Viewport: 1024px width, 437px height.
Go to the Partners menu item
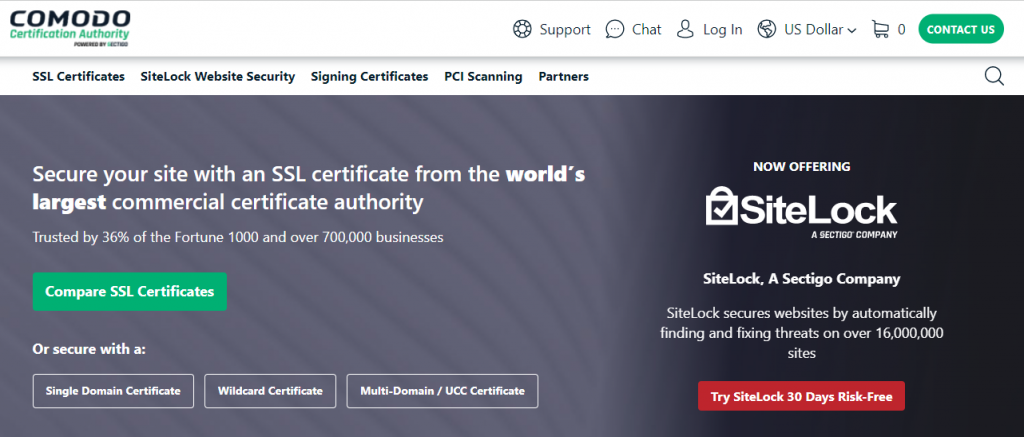tap(563, 76)
